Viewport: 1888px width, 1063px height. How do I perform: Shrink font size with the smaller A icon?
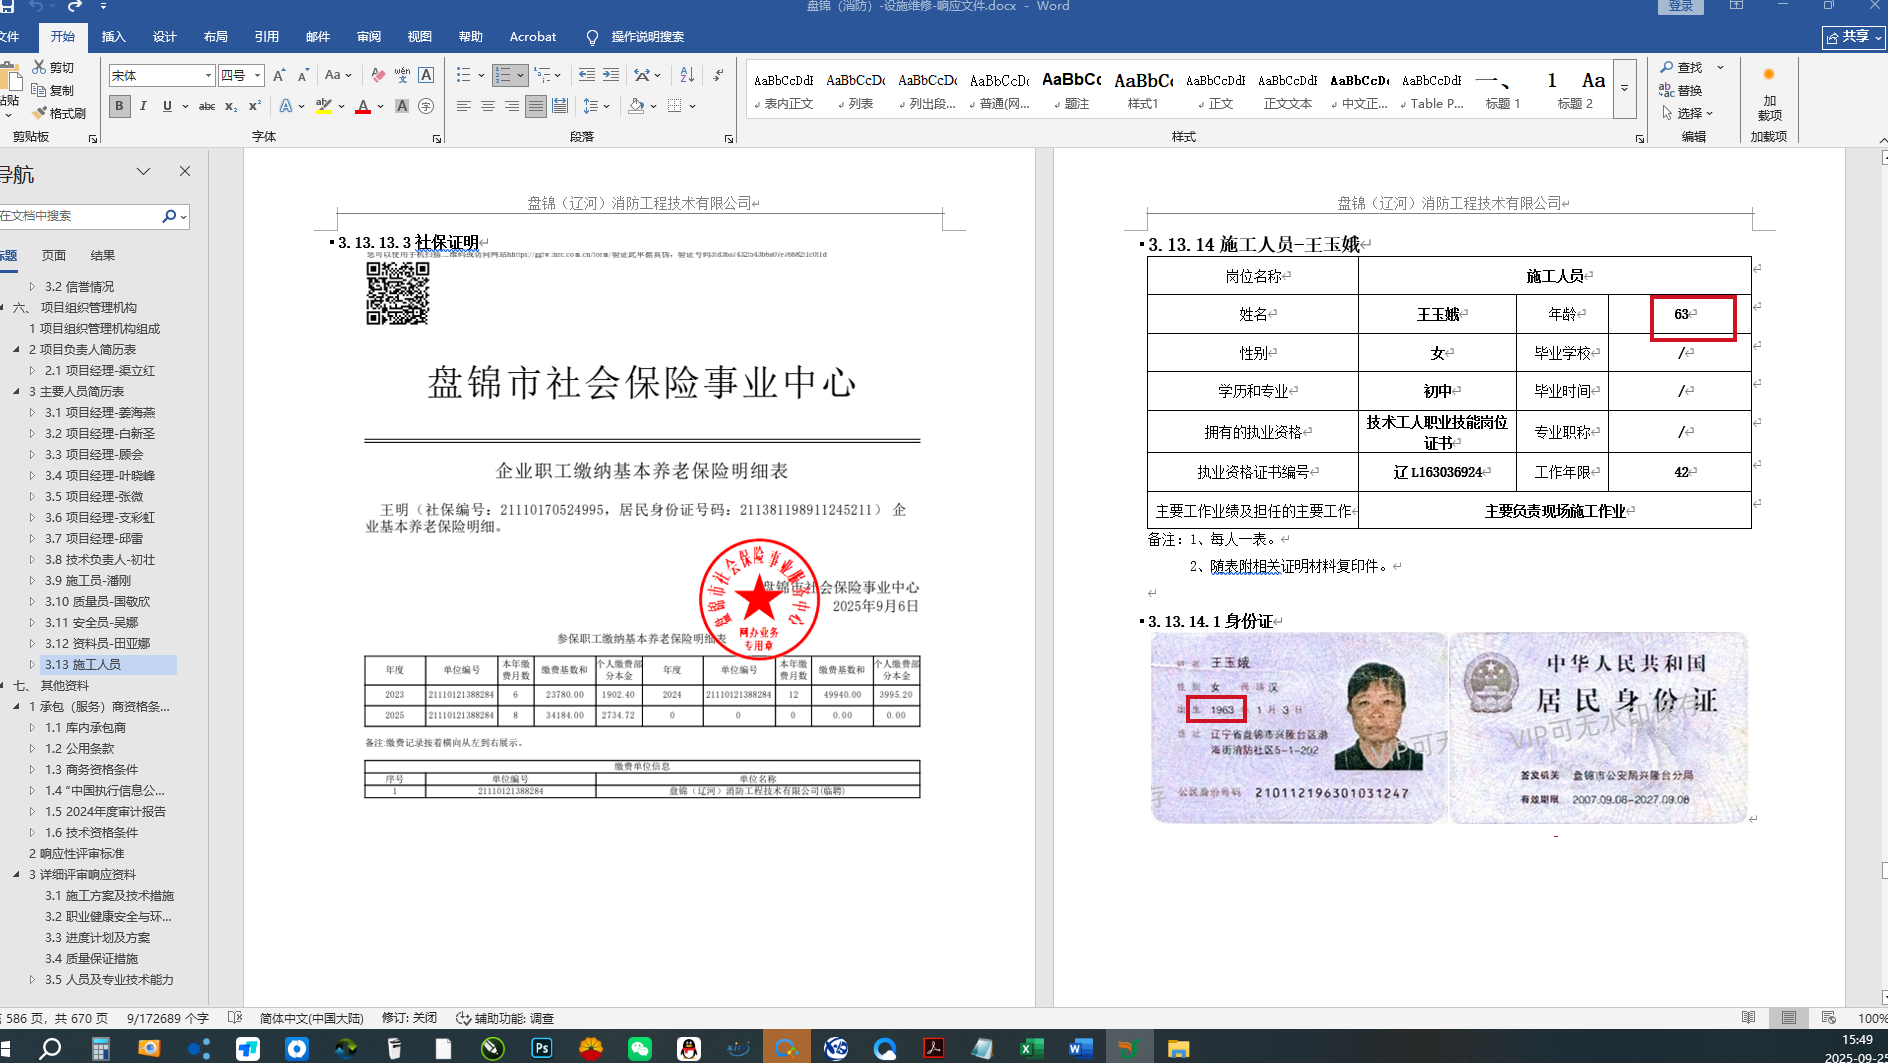tap(303, 75)
